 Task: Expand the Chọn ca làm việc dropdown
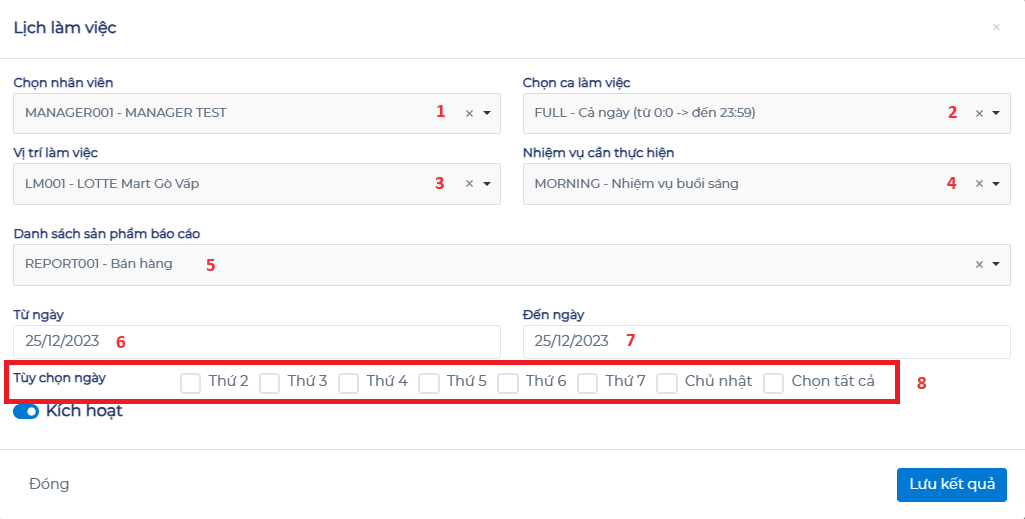(x=996, y=113)
